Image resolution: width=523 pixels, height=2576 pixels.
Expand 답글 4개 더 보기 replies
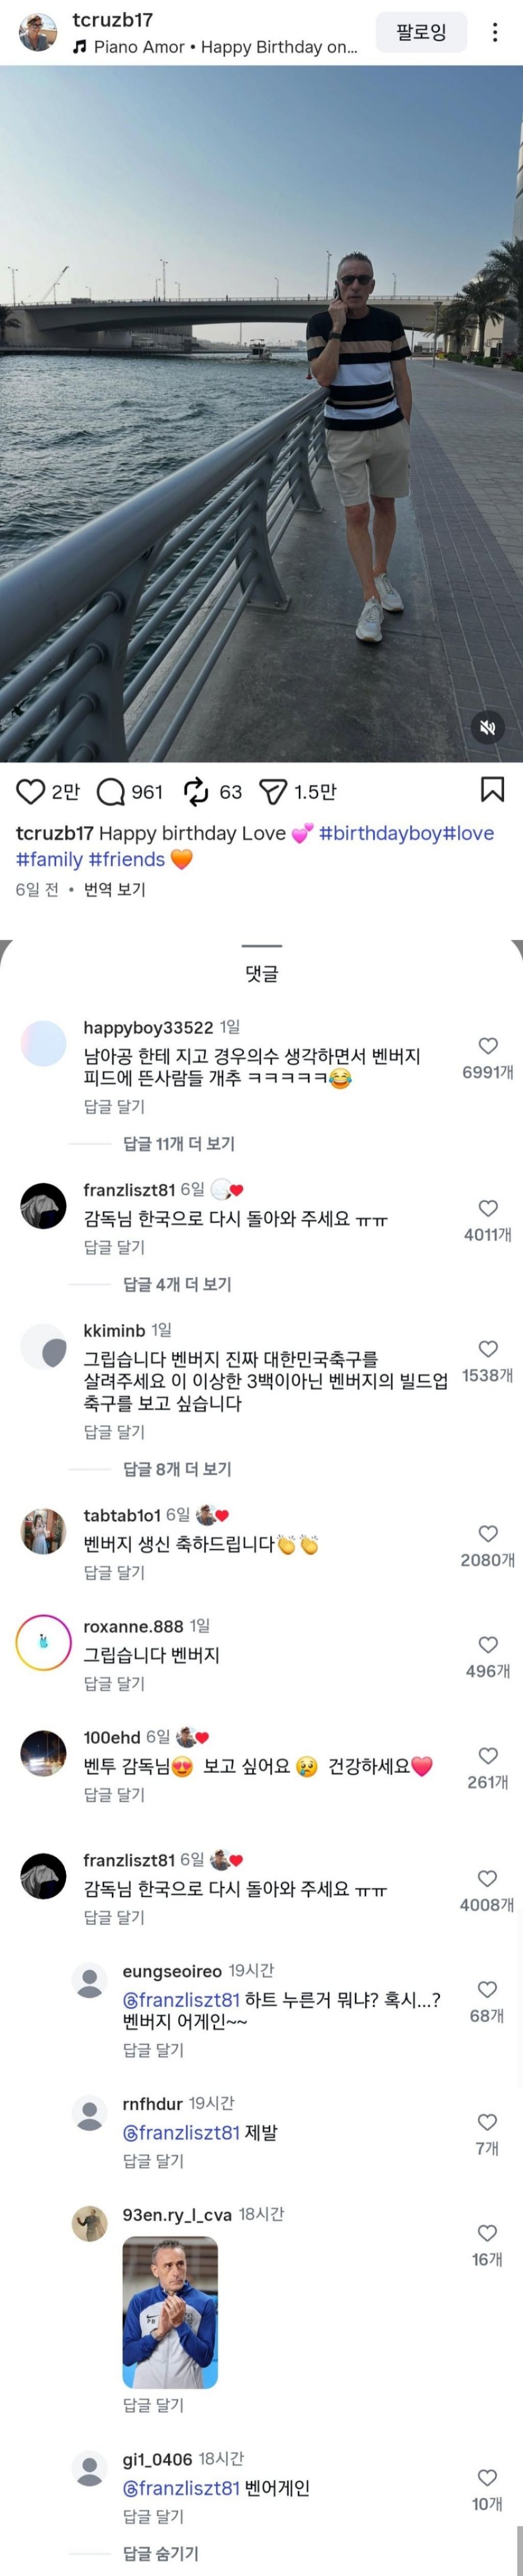click(x=177, y=1284)
